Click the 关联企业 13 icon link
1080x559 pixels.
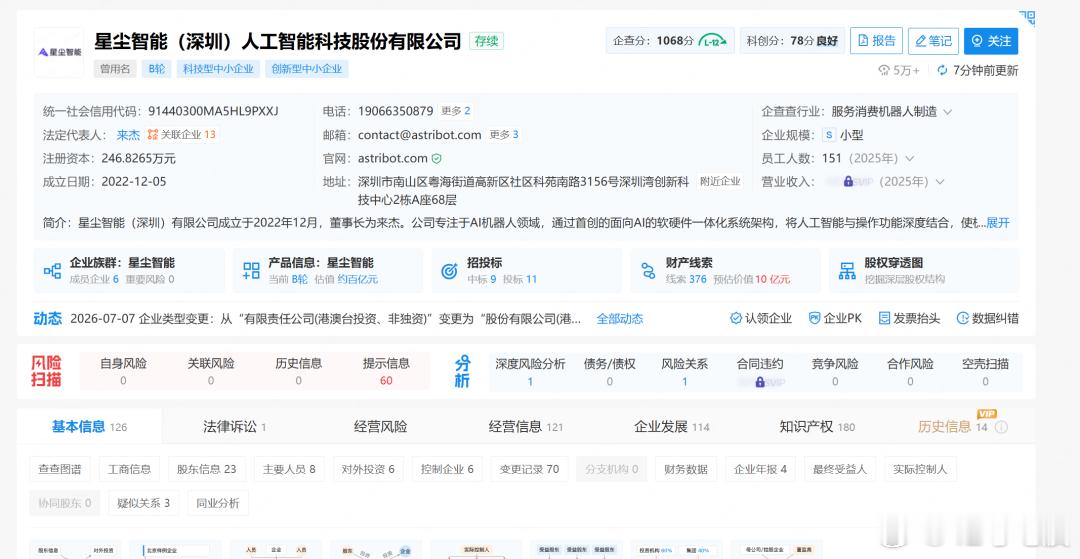point(182,134)
